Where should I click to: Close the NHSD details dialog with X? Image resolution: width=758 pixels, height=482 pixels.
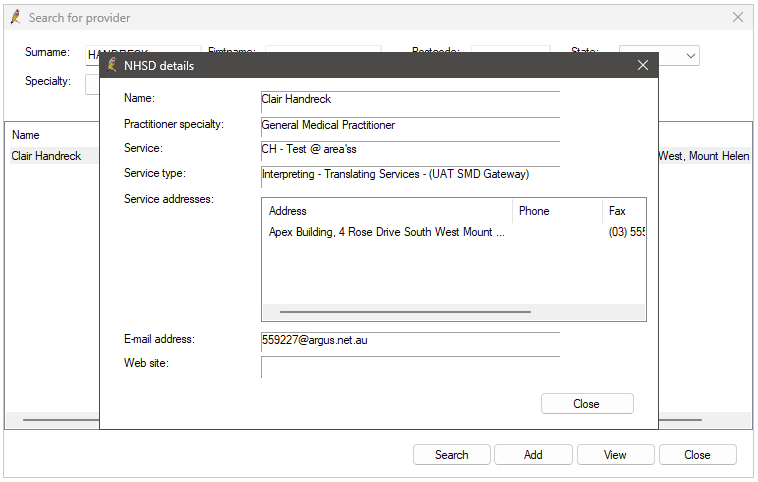(x=643, y=66)
